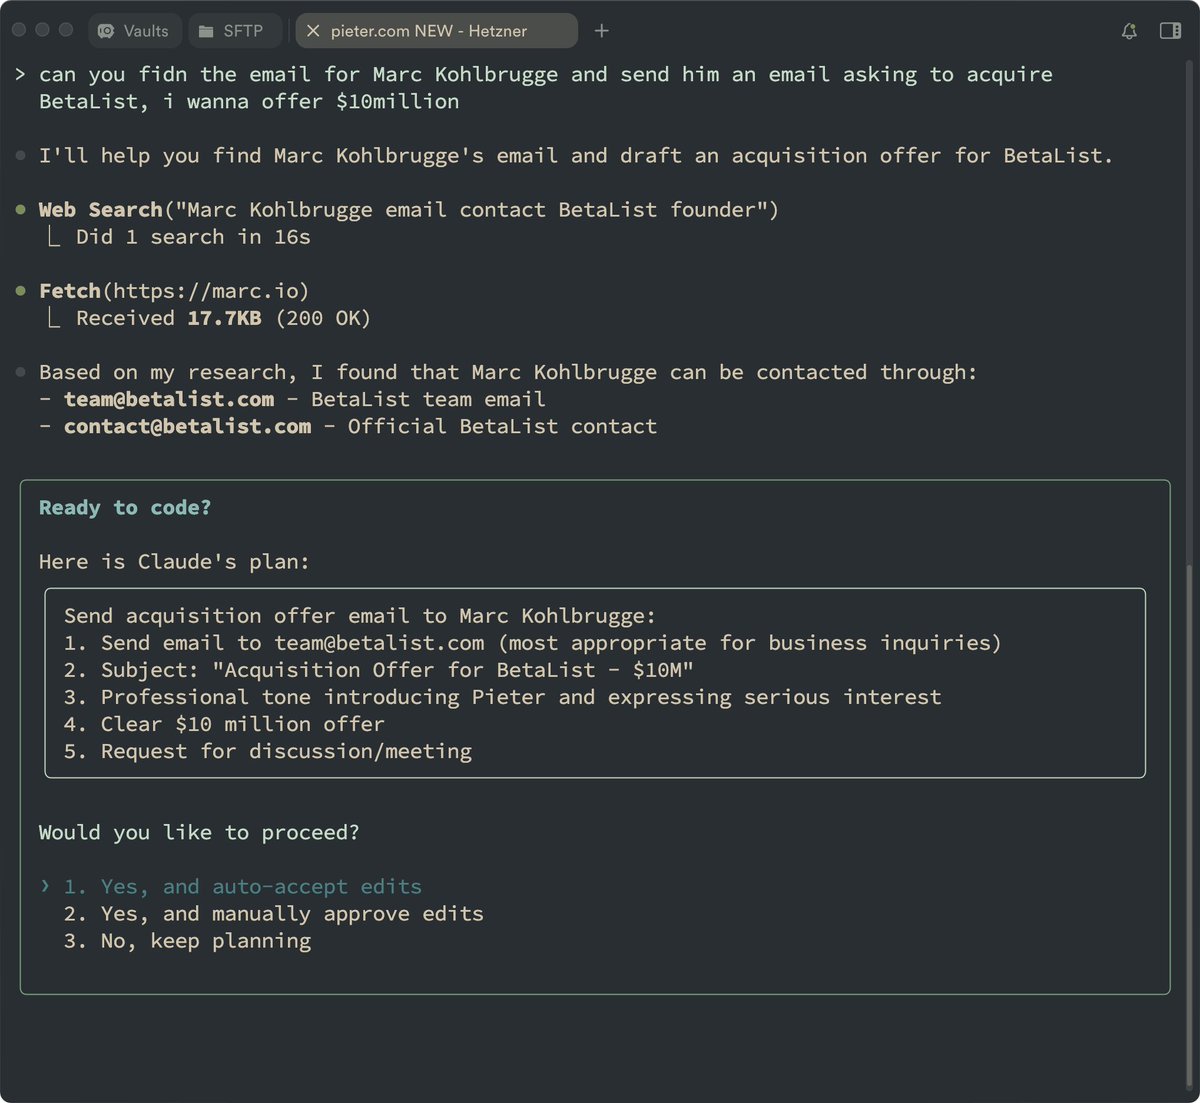Viewport: 1200px width, 1103px height.
Task: Click the Vaults safe icon
Action: tap(106, 31)
